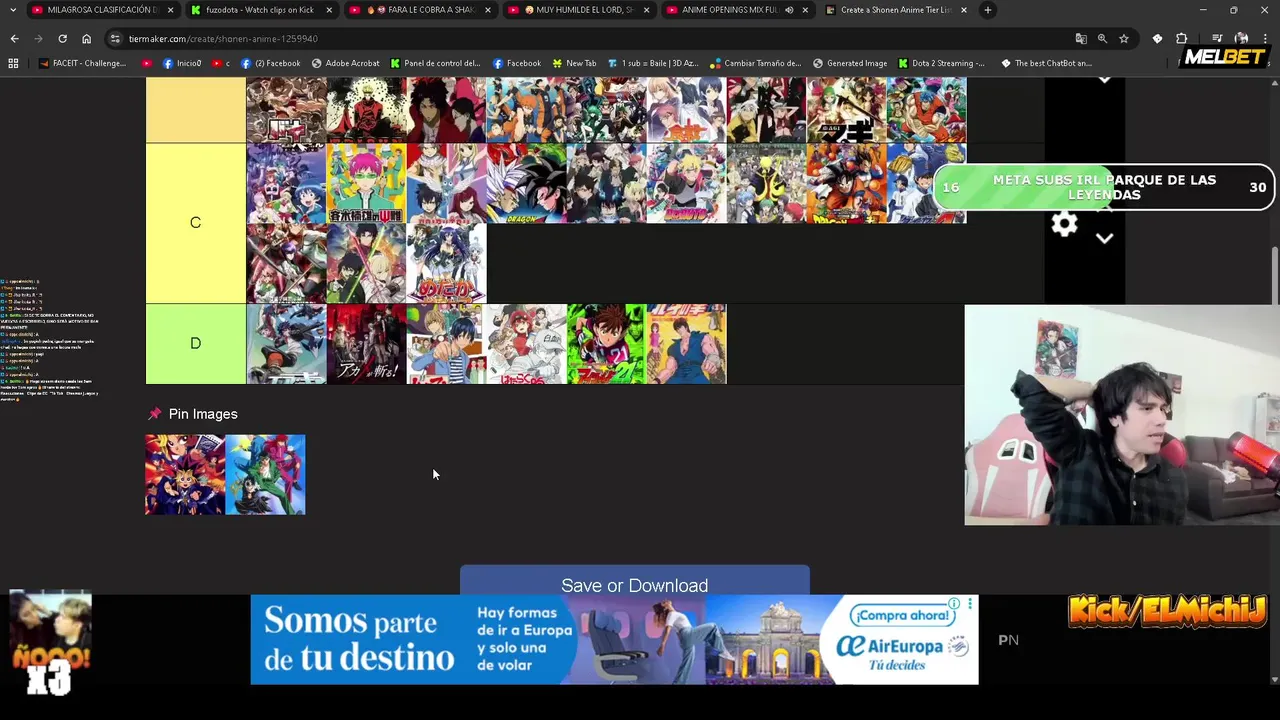The width and height of the screenshot is (1280, 720).
Task: Open the New Tab bookmark
Action: click(573, 63)
